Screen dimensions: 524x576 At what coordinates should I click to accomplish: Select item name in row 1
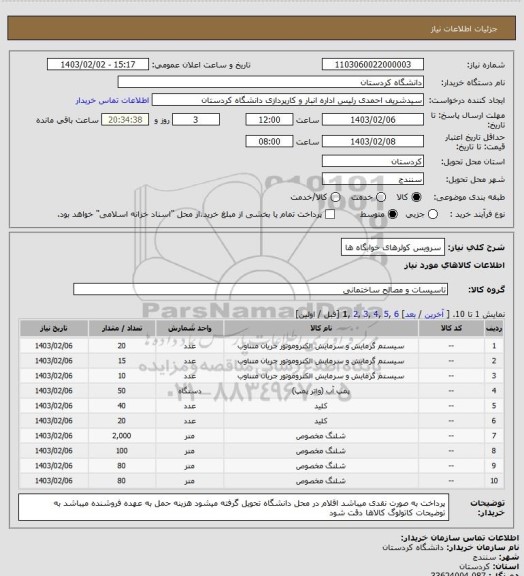tap(321, 346)
